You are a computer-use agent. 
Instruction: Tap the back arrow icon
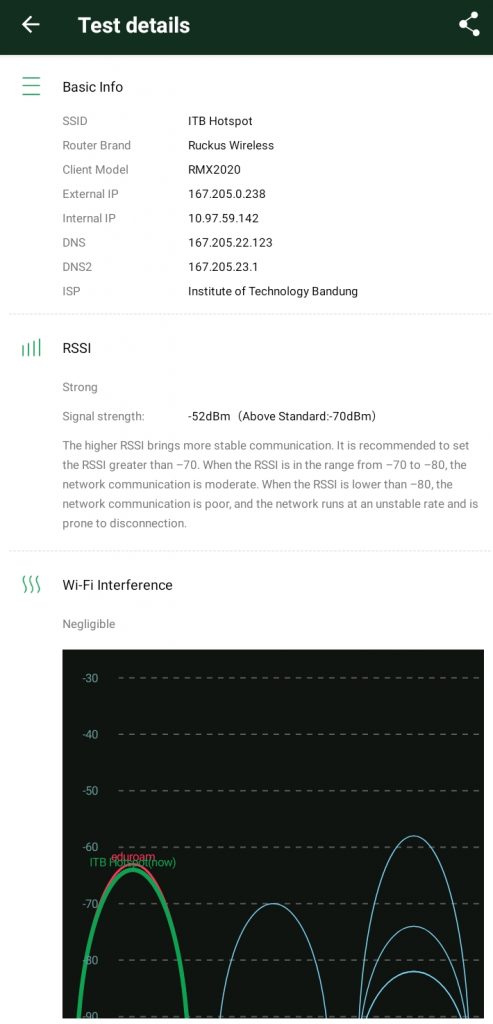click(31, 25)
